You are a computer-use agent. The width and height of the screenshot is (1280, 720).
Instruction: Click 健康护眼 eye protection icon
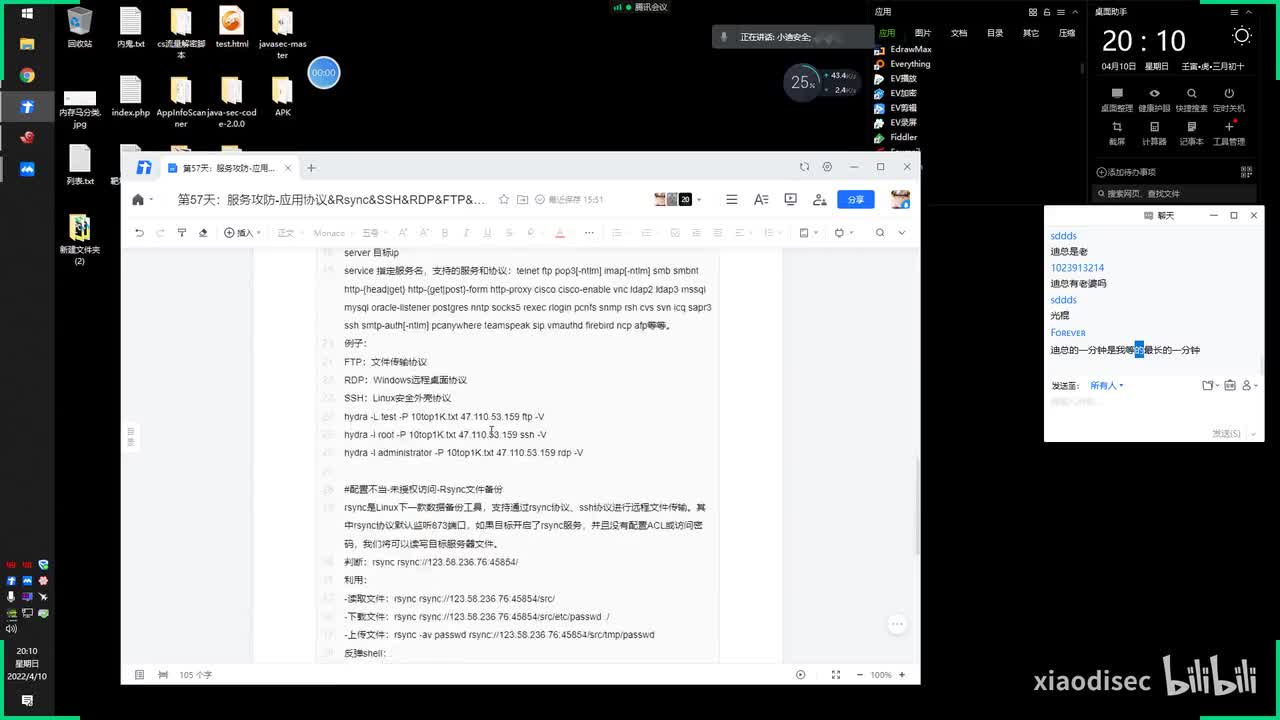click(x=1154, y=99)
